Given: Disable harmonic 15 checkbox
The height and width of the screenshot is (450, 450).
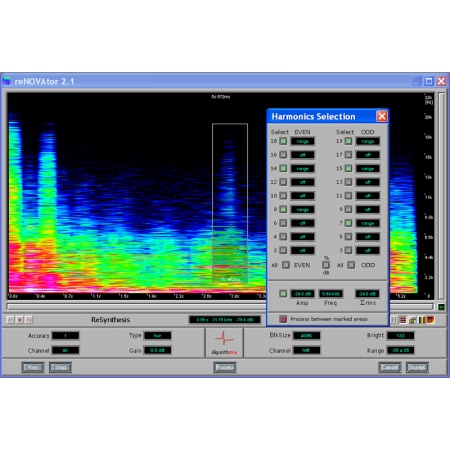Looking at the screenshot, I should click(348, 168).
